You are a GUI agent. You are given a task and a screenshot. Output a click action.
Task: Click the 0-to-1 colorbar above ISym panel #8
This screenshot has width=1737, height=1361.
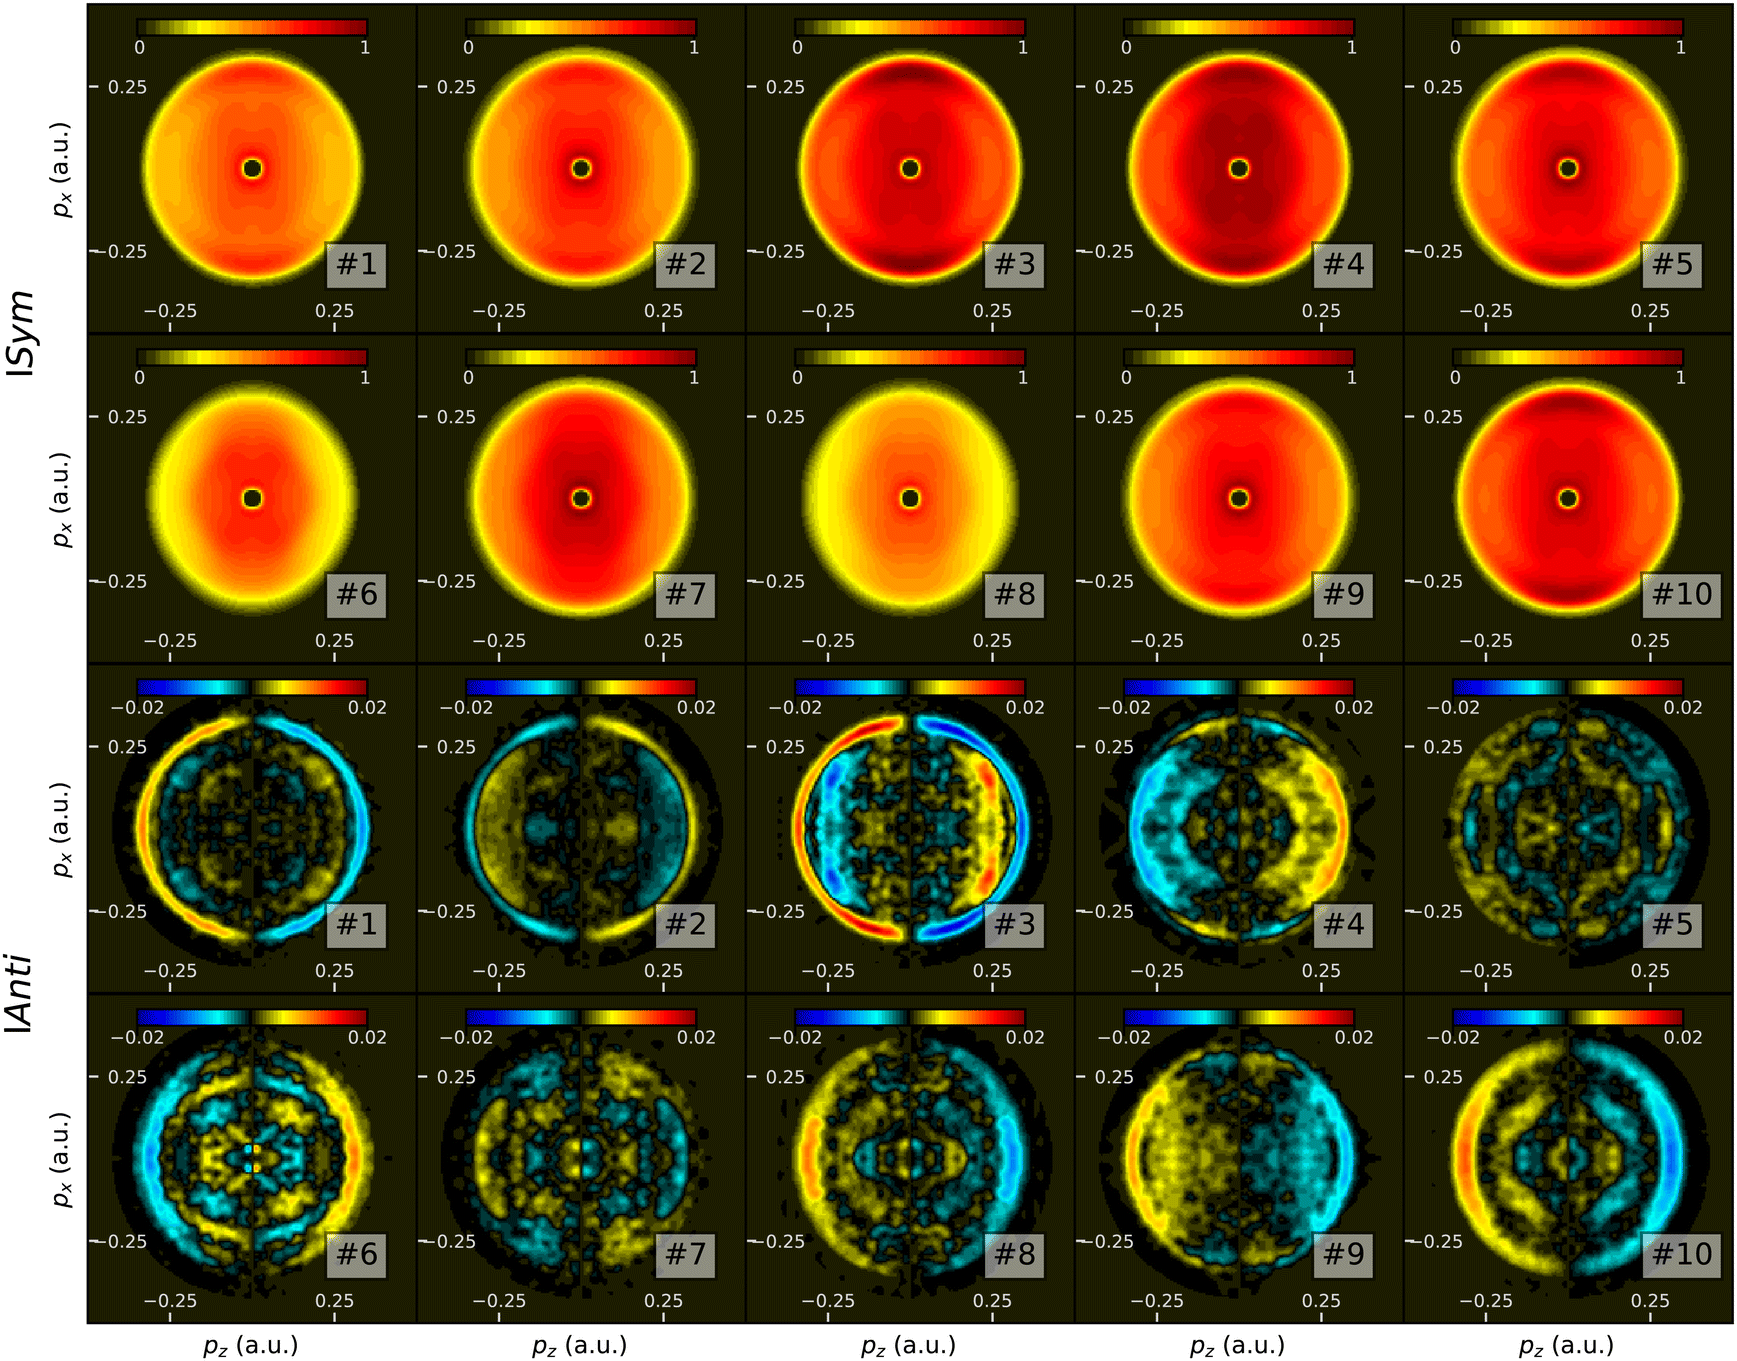tap(910, 357)
